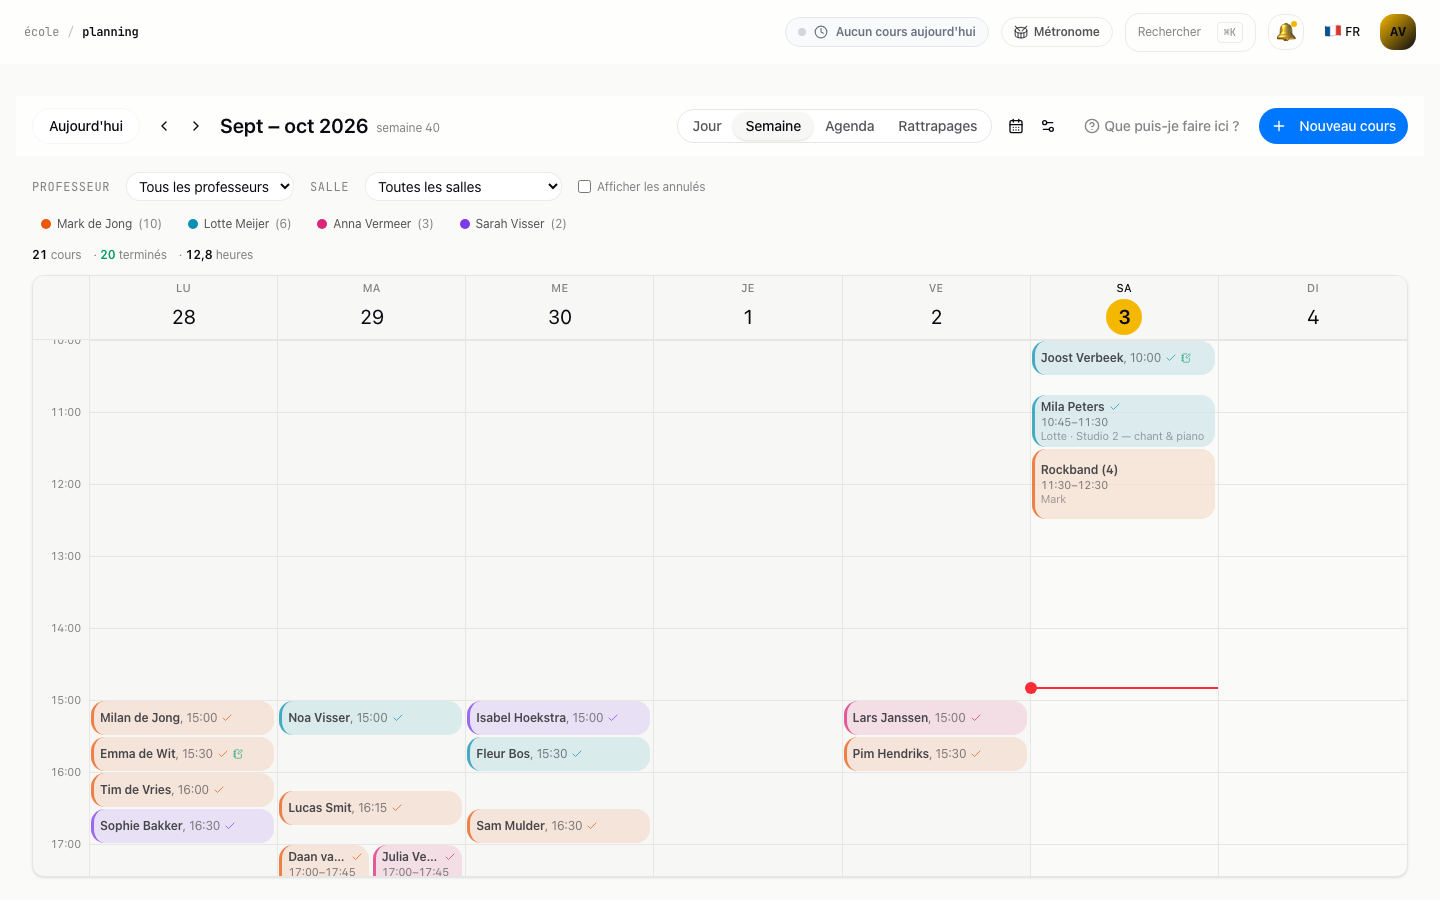
Task: Open Pim Hendriks' 15:30 lesson
Action: coord(935,754)
